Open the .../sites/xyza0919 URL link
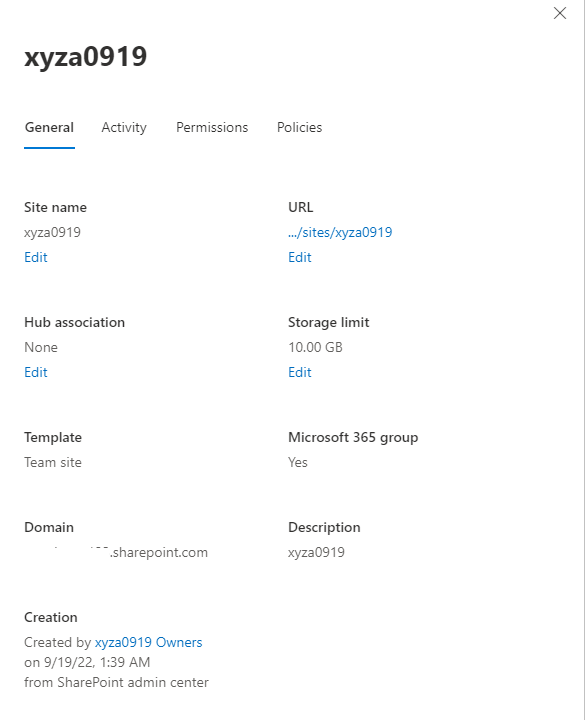The height and width of the screenshot is (721, 586). click(x=340, y=232)
